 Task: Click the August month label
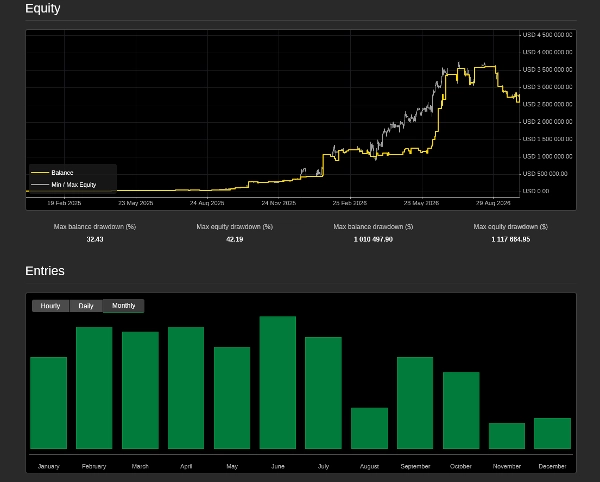pyautogui.click(x=369, y=466)
